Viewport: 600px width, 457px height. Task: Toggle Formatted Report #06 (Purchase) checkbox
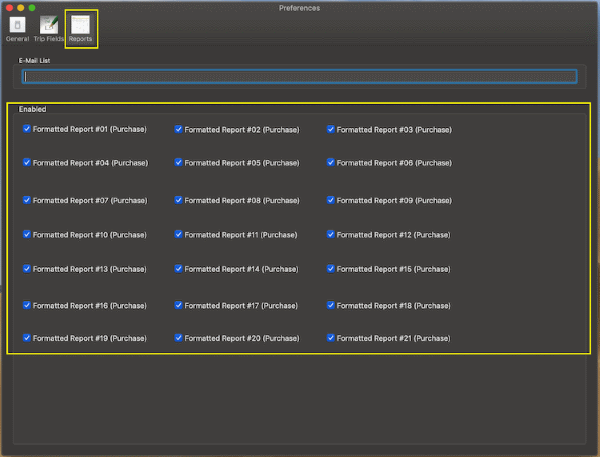pos(331,162)
